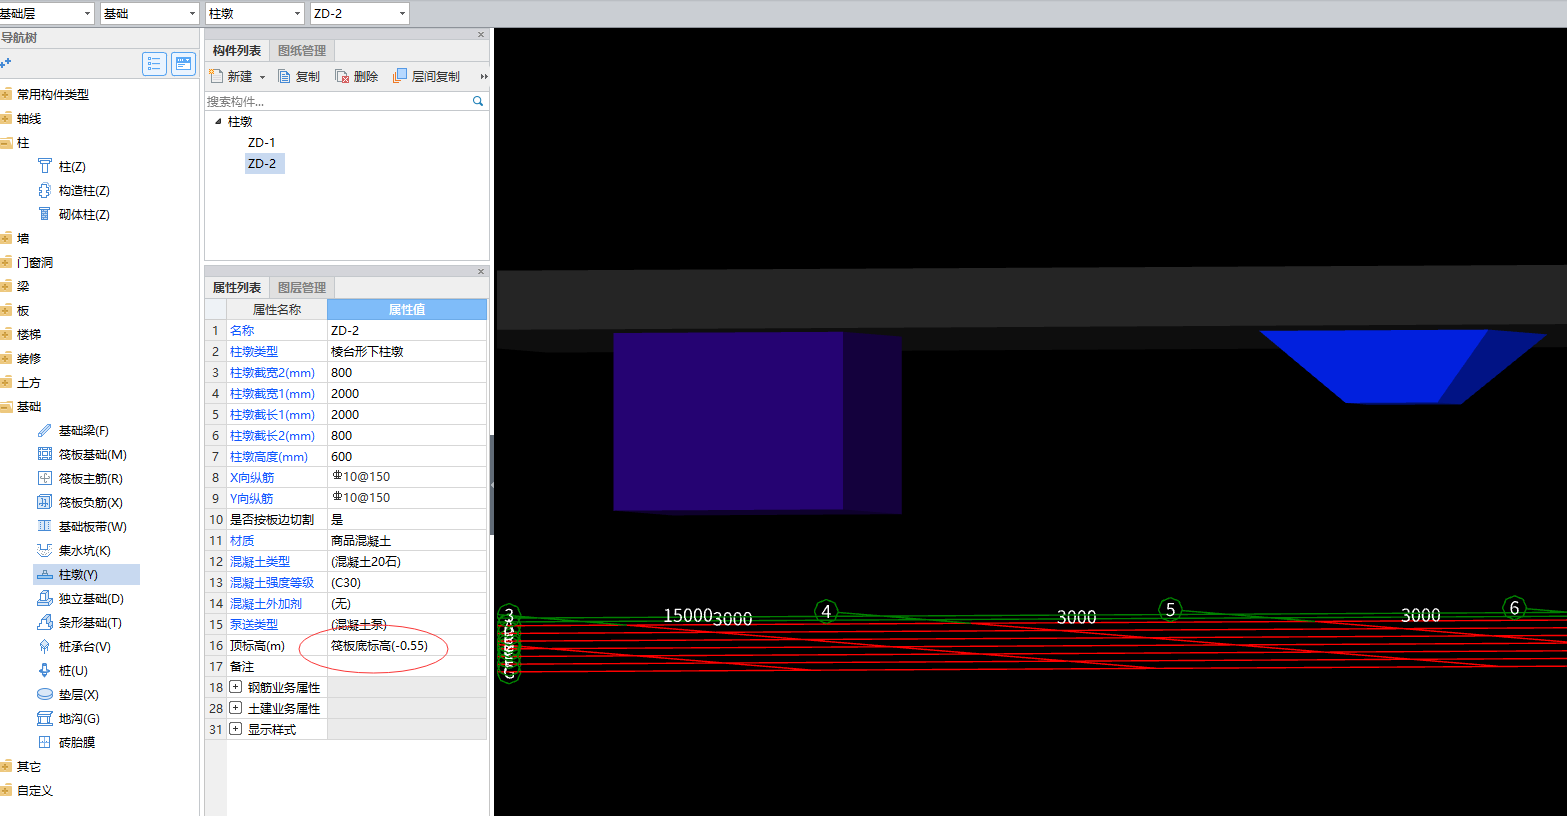Expand 自定义 folder

point(6,790)
